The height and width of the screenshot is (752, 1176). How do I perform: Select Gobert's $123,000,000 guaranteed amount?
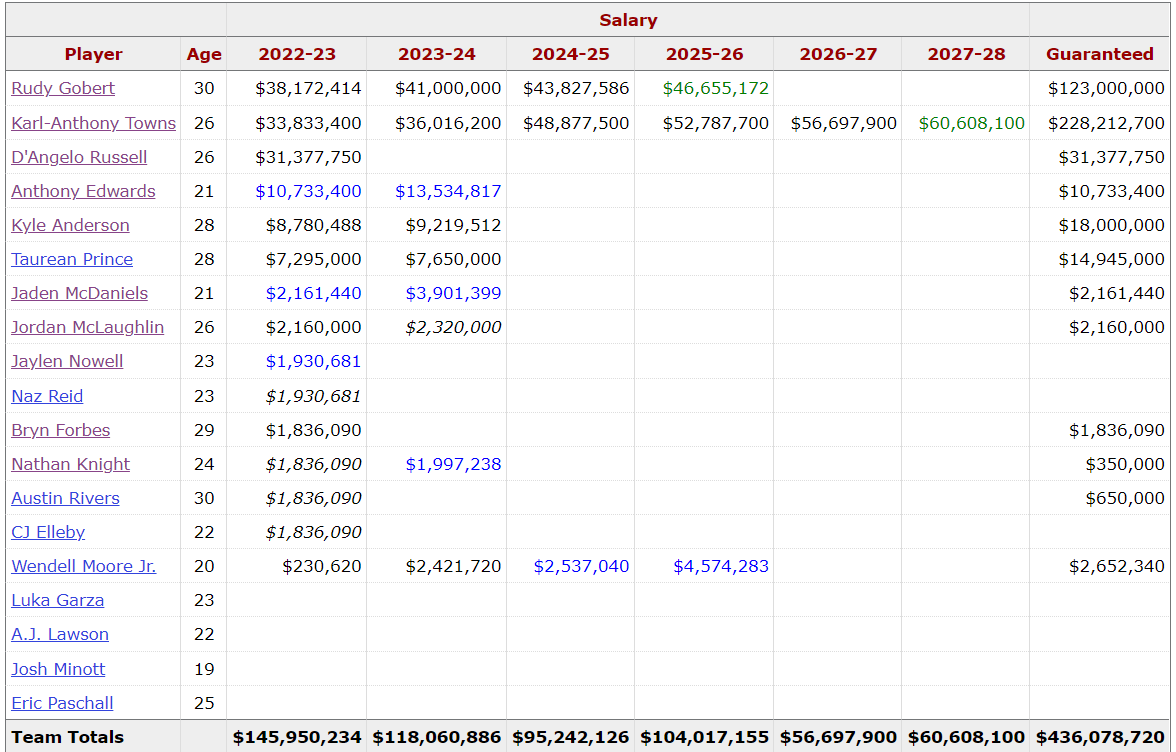(1106, 88)
